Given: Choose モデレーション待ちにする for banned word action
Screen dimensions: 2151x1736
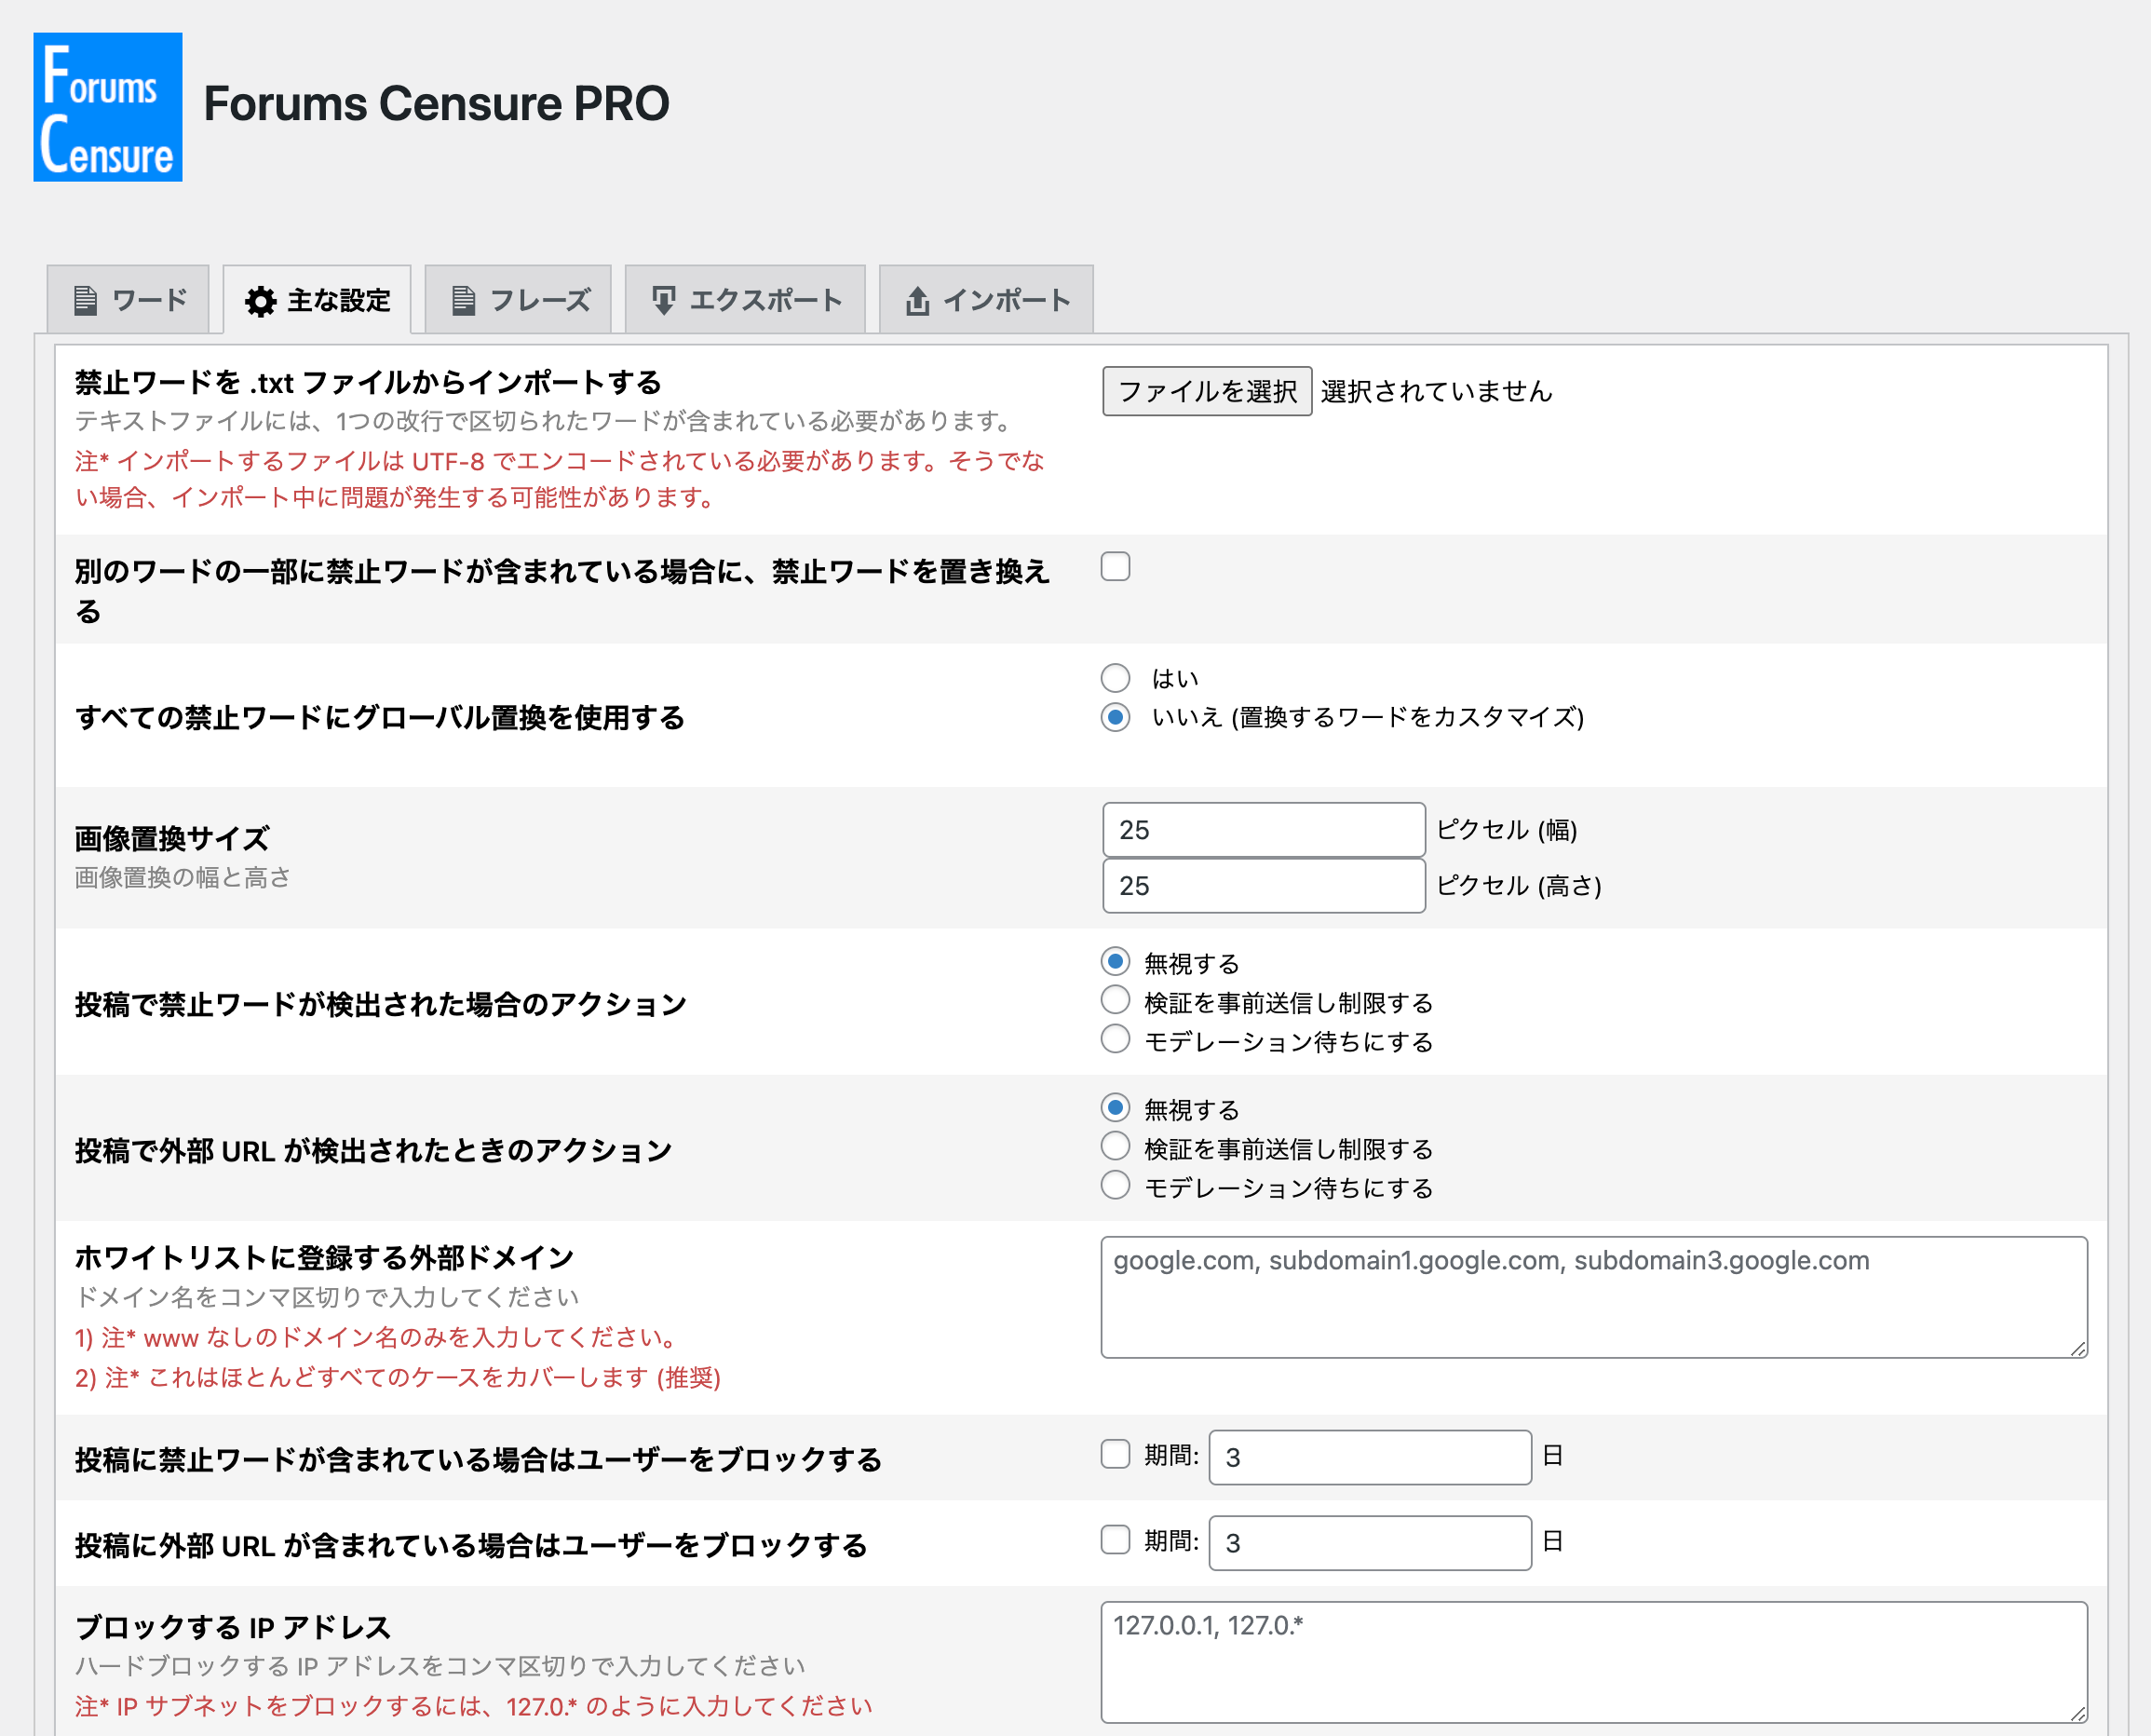Looking at the screenshot, I should (x=1115, y=1040).
